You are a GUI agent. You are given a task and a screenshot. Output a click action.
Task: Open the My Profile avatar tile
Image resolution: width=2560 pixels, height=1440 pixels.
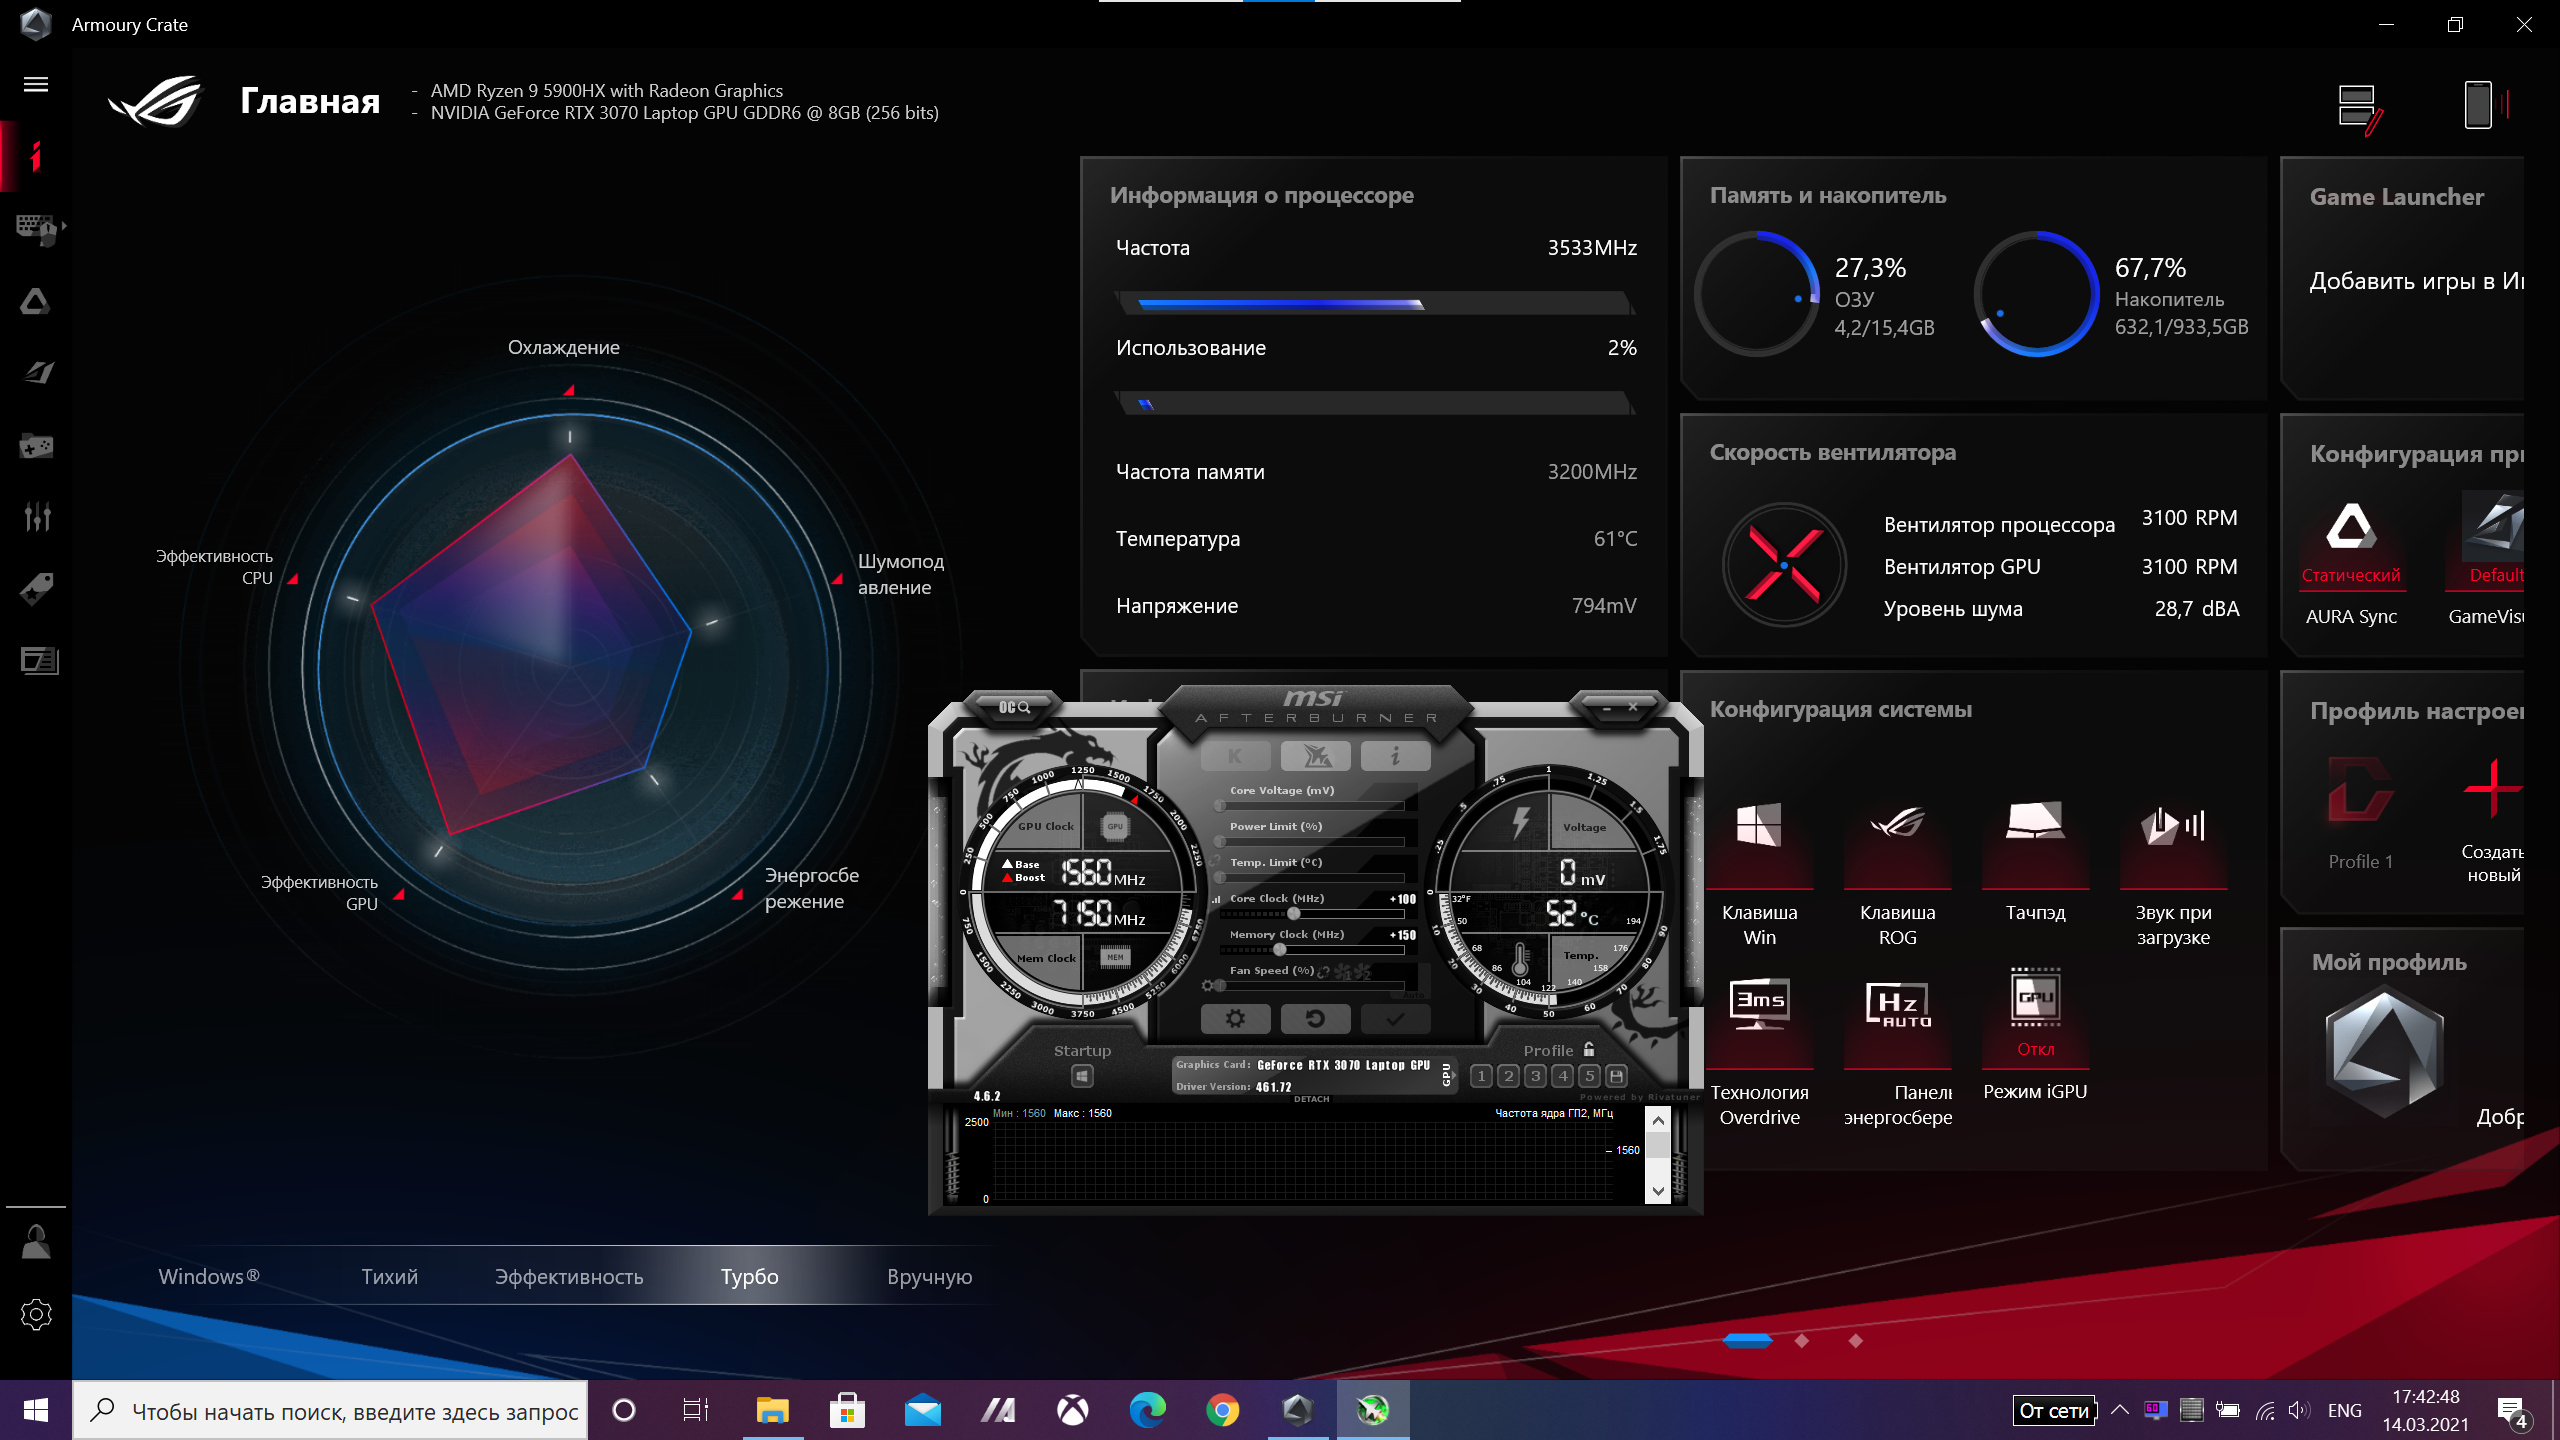(x=2384, y=1052)
